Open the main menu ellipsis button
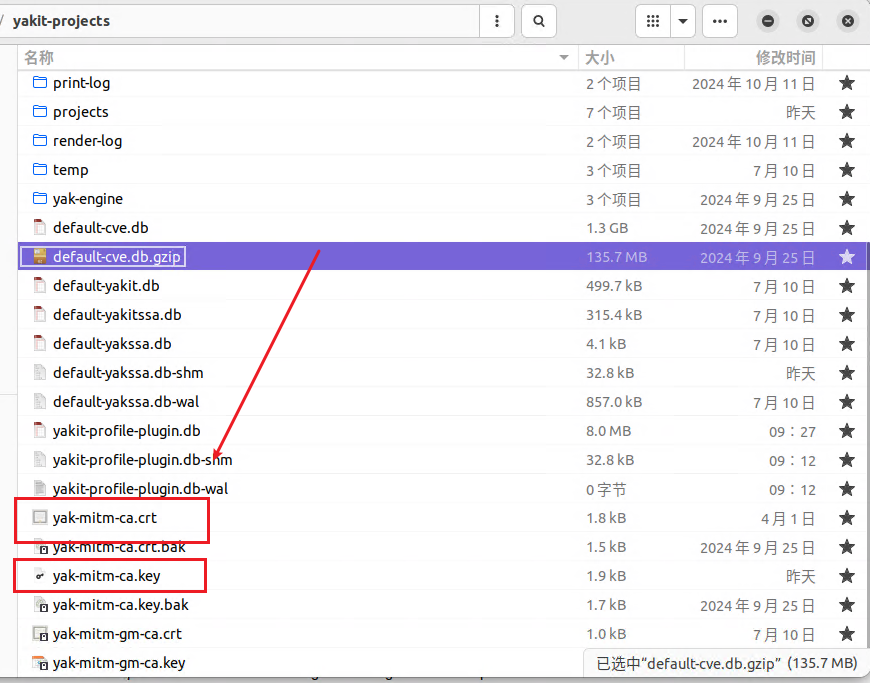 pos(720,20)
